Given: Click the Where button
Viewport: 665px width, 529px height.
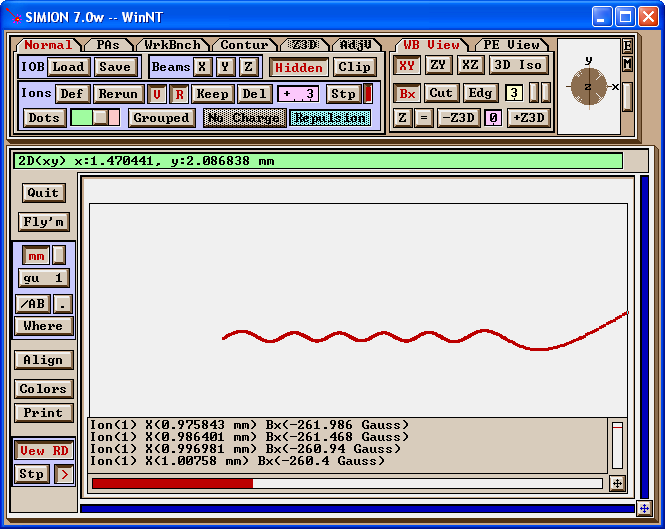Looking at the screenshot, I should (x=44, y=326).
